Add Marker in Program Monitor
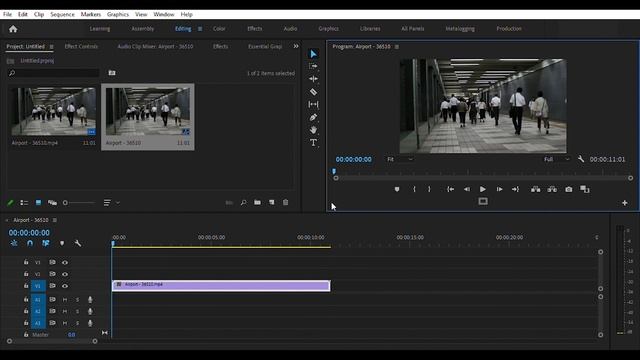The image size is (640, 360). point(397,189)
